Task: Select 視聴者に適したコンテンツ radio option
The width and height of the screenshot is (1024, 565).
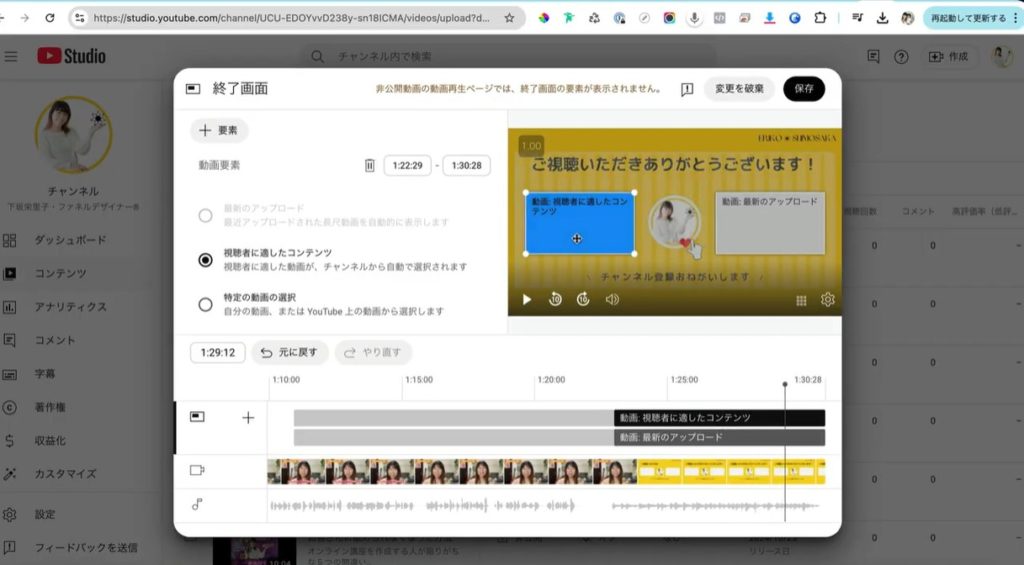Action: tap(205, 260)
